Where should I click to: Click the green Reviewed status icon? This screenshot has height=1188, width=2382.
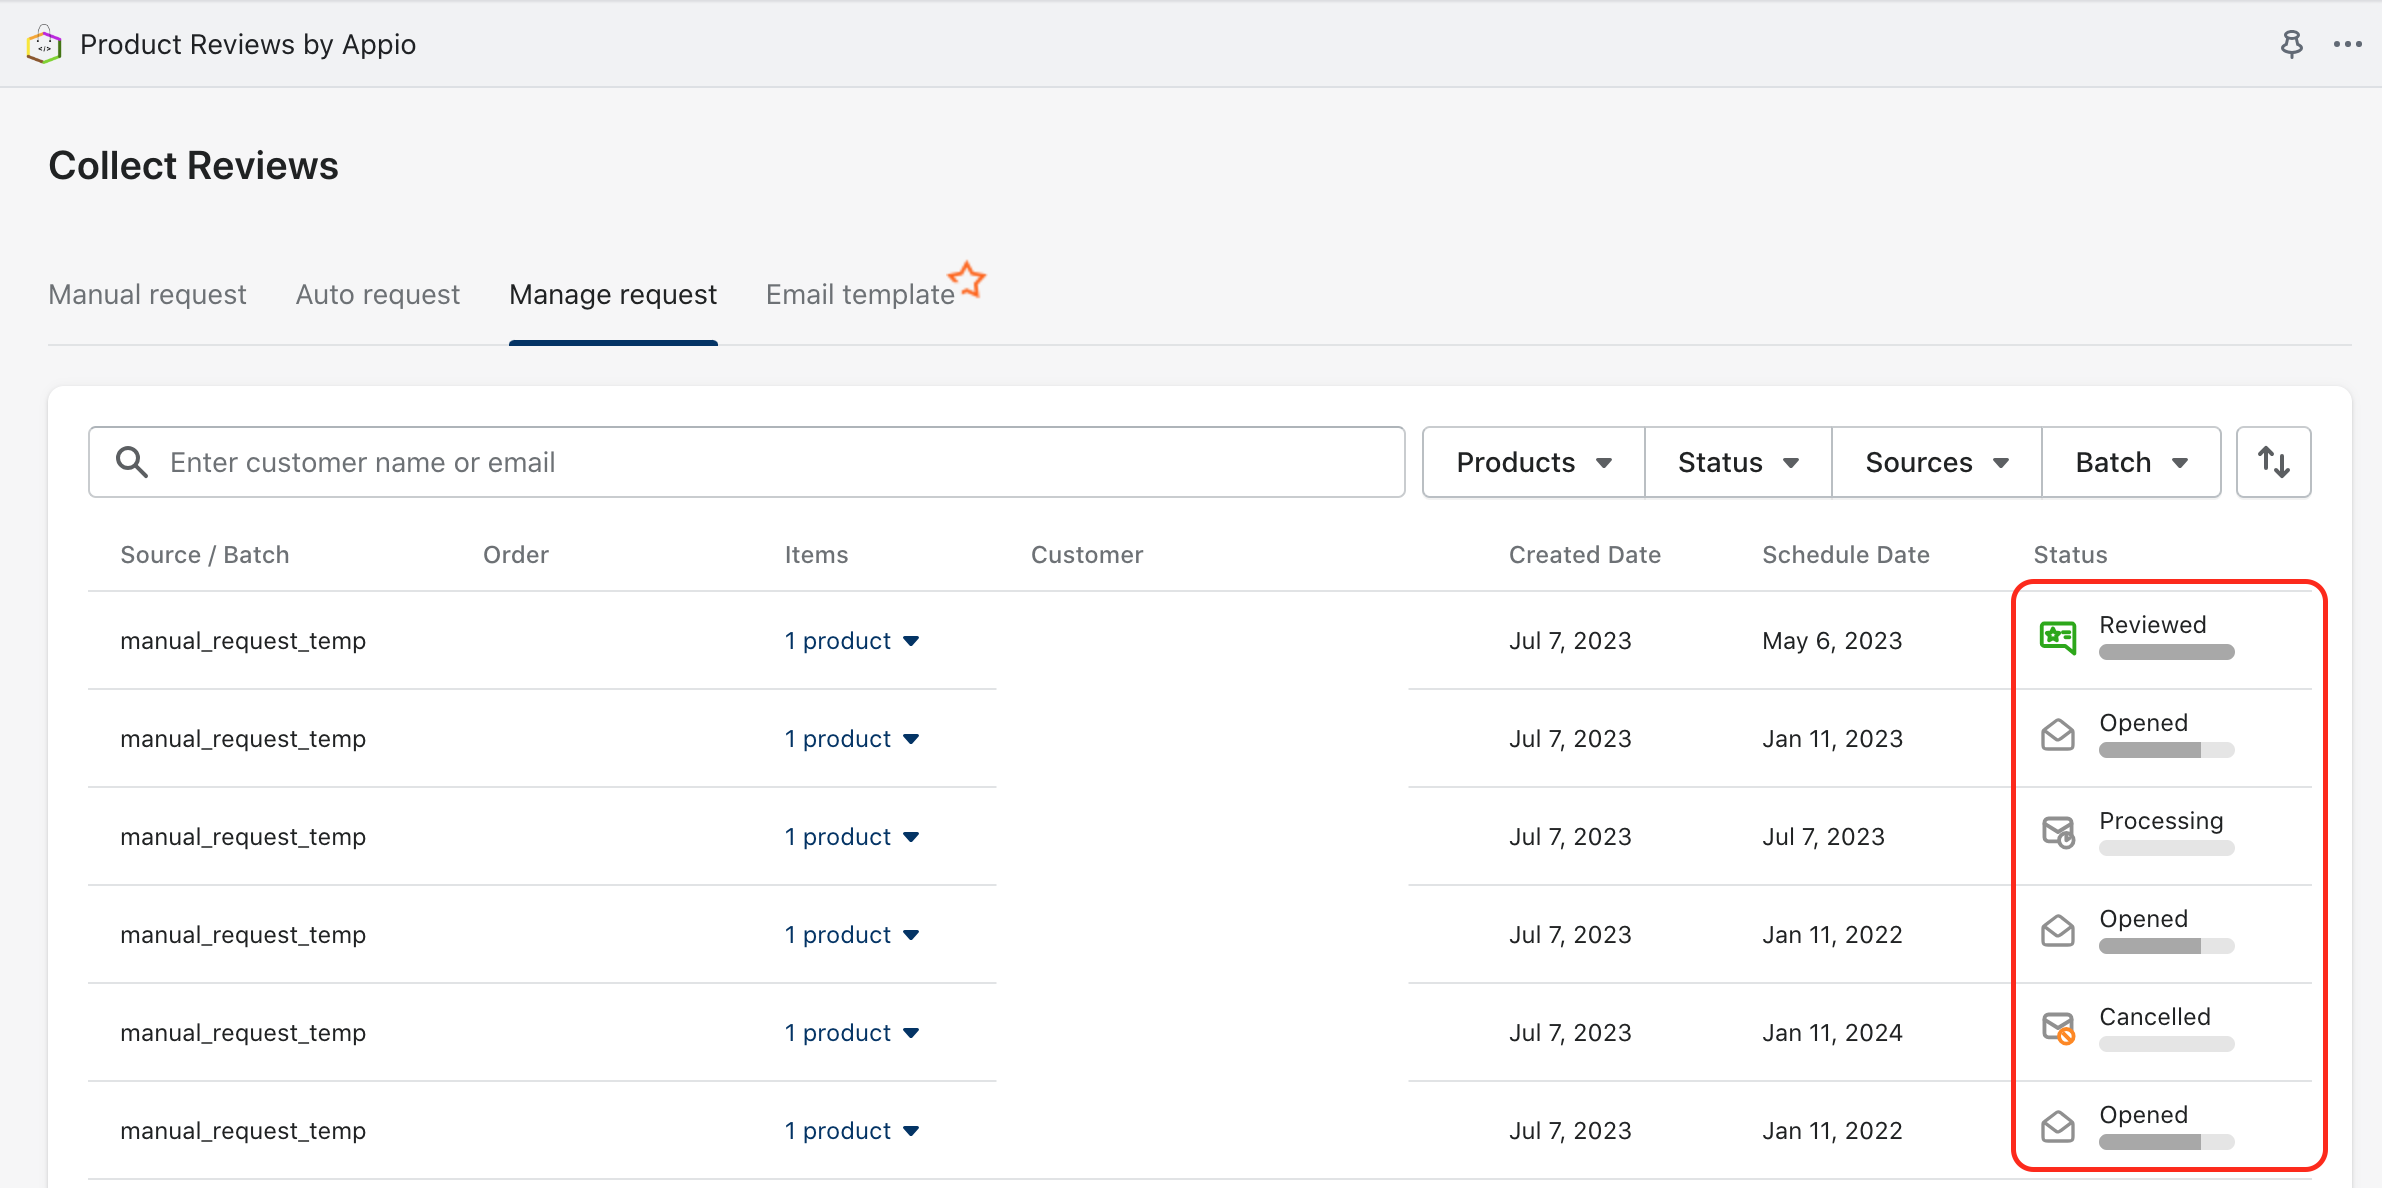[x=2057, y=637]
